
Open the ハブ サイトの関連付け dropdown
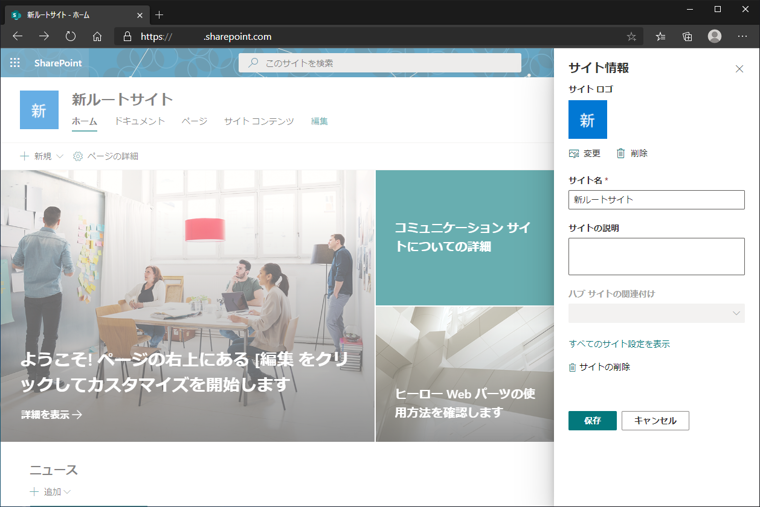[x=656, y=313]
